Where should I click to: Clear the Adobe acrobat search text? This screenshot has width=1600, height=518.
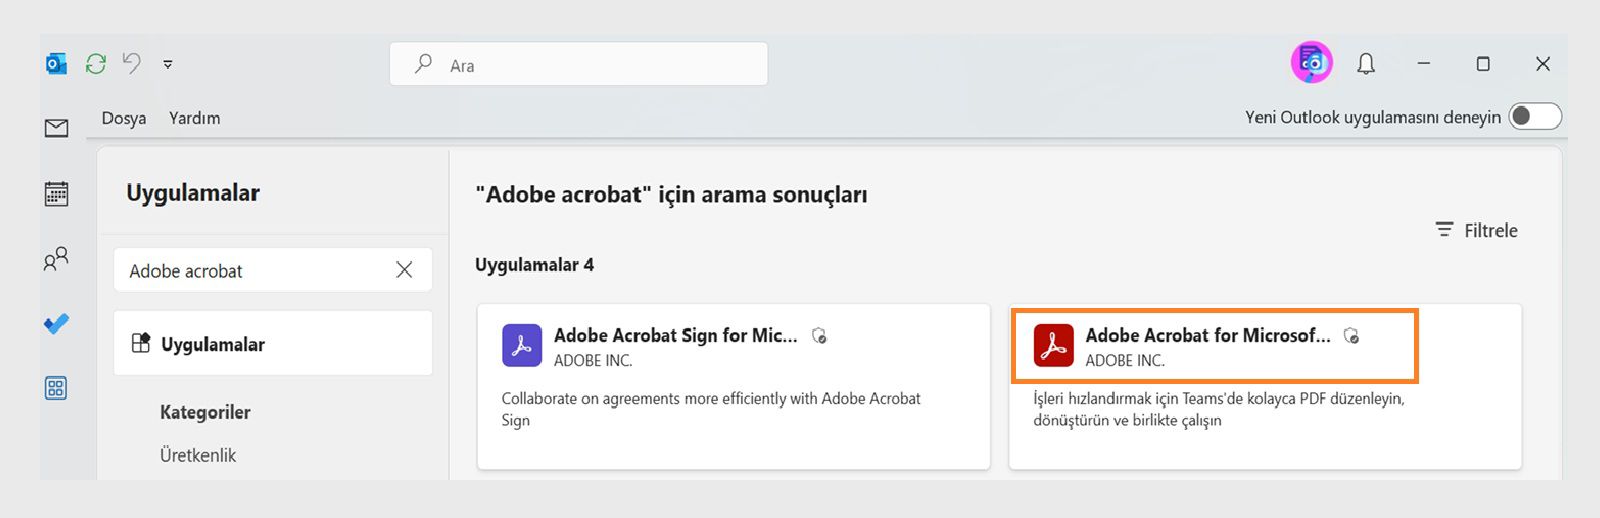coord(404,270)
